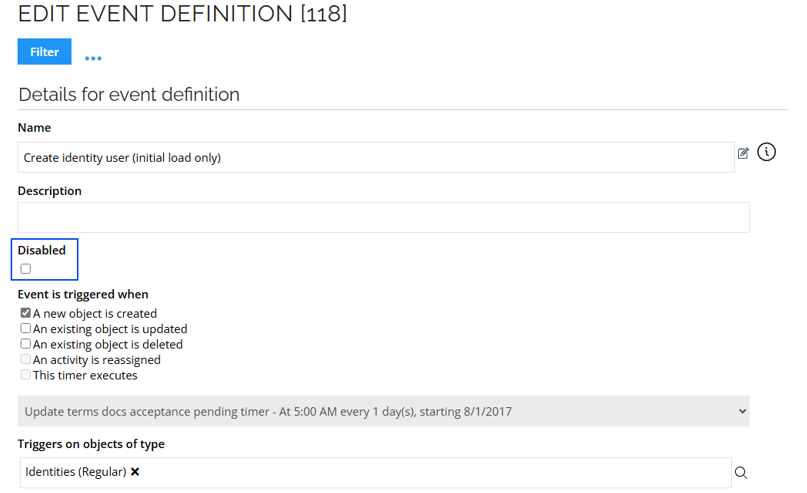Click into the Name text field
Screen dimensions: 807x493
point(375,158)
